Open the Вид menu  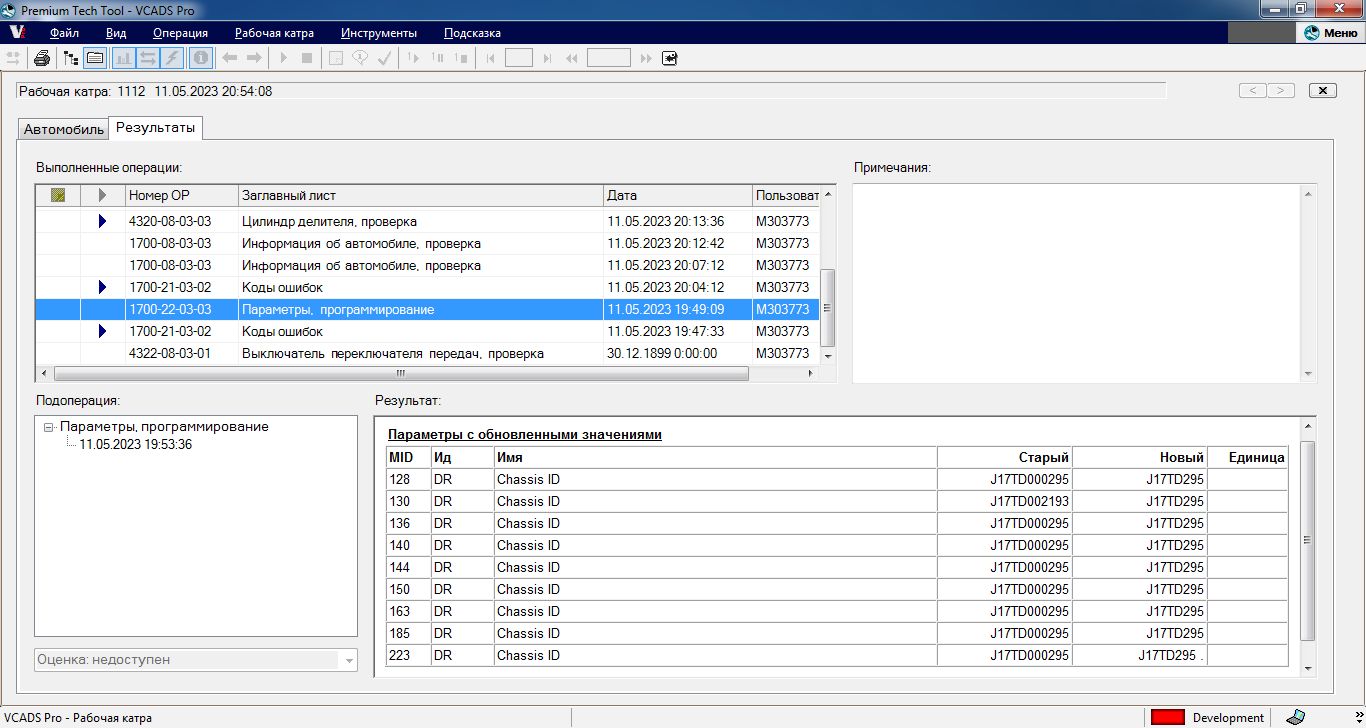click(x=116, y=33)
